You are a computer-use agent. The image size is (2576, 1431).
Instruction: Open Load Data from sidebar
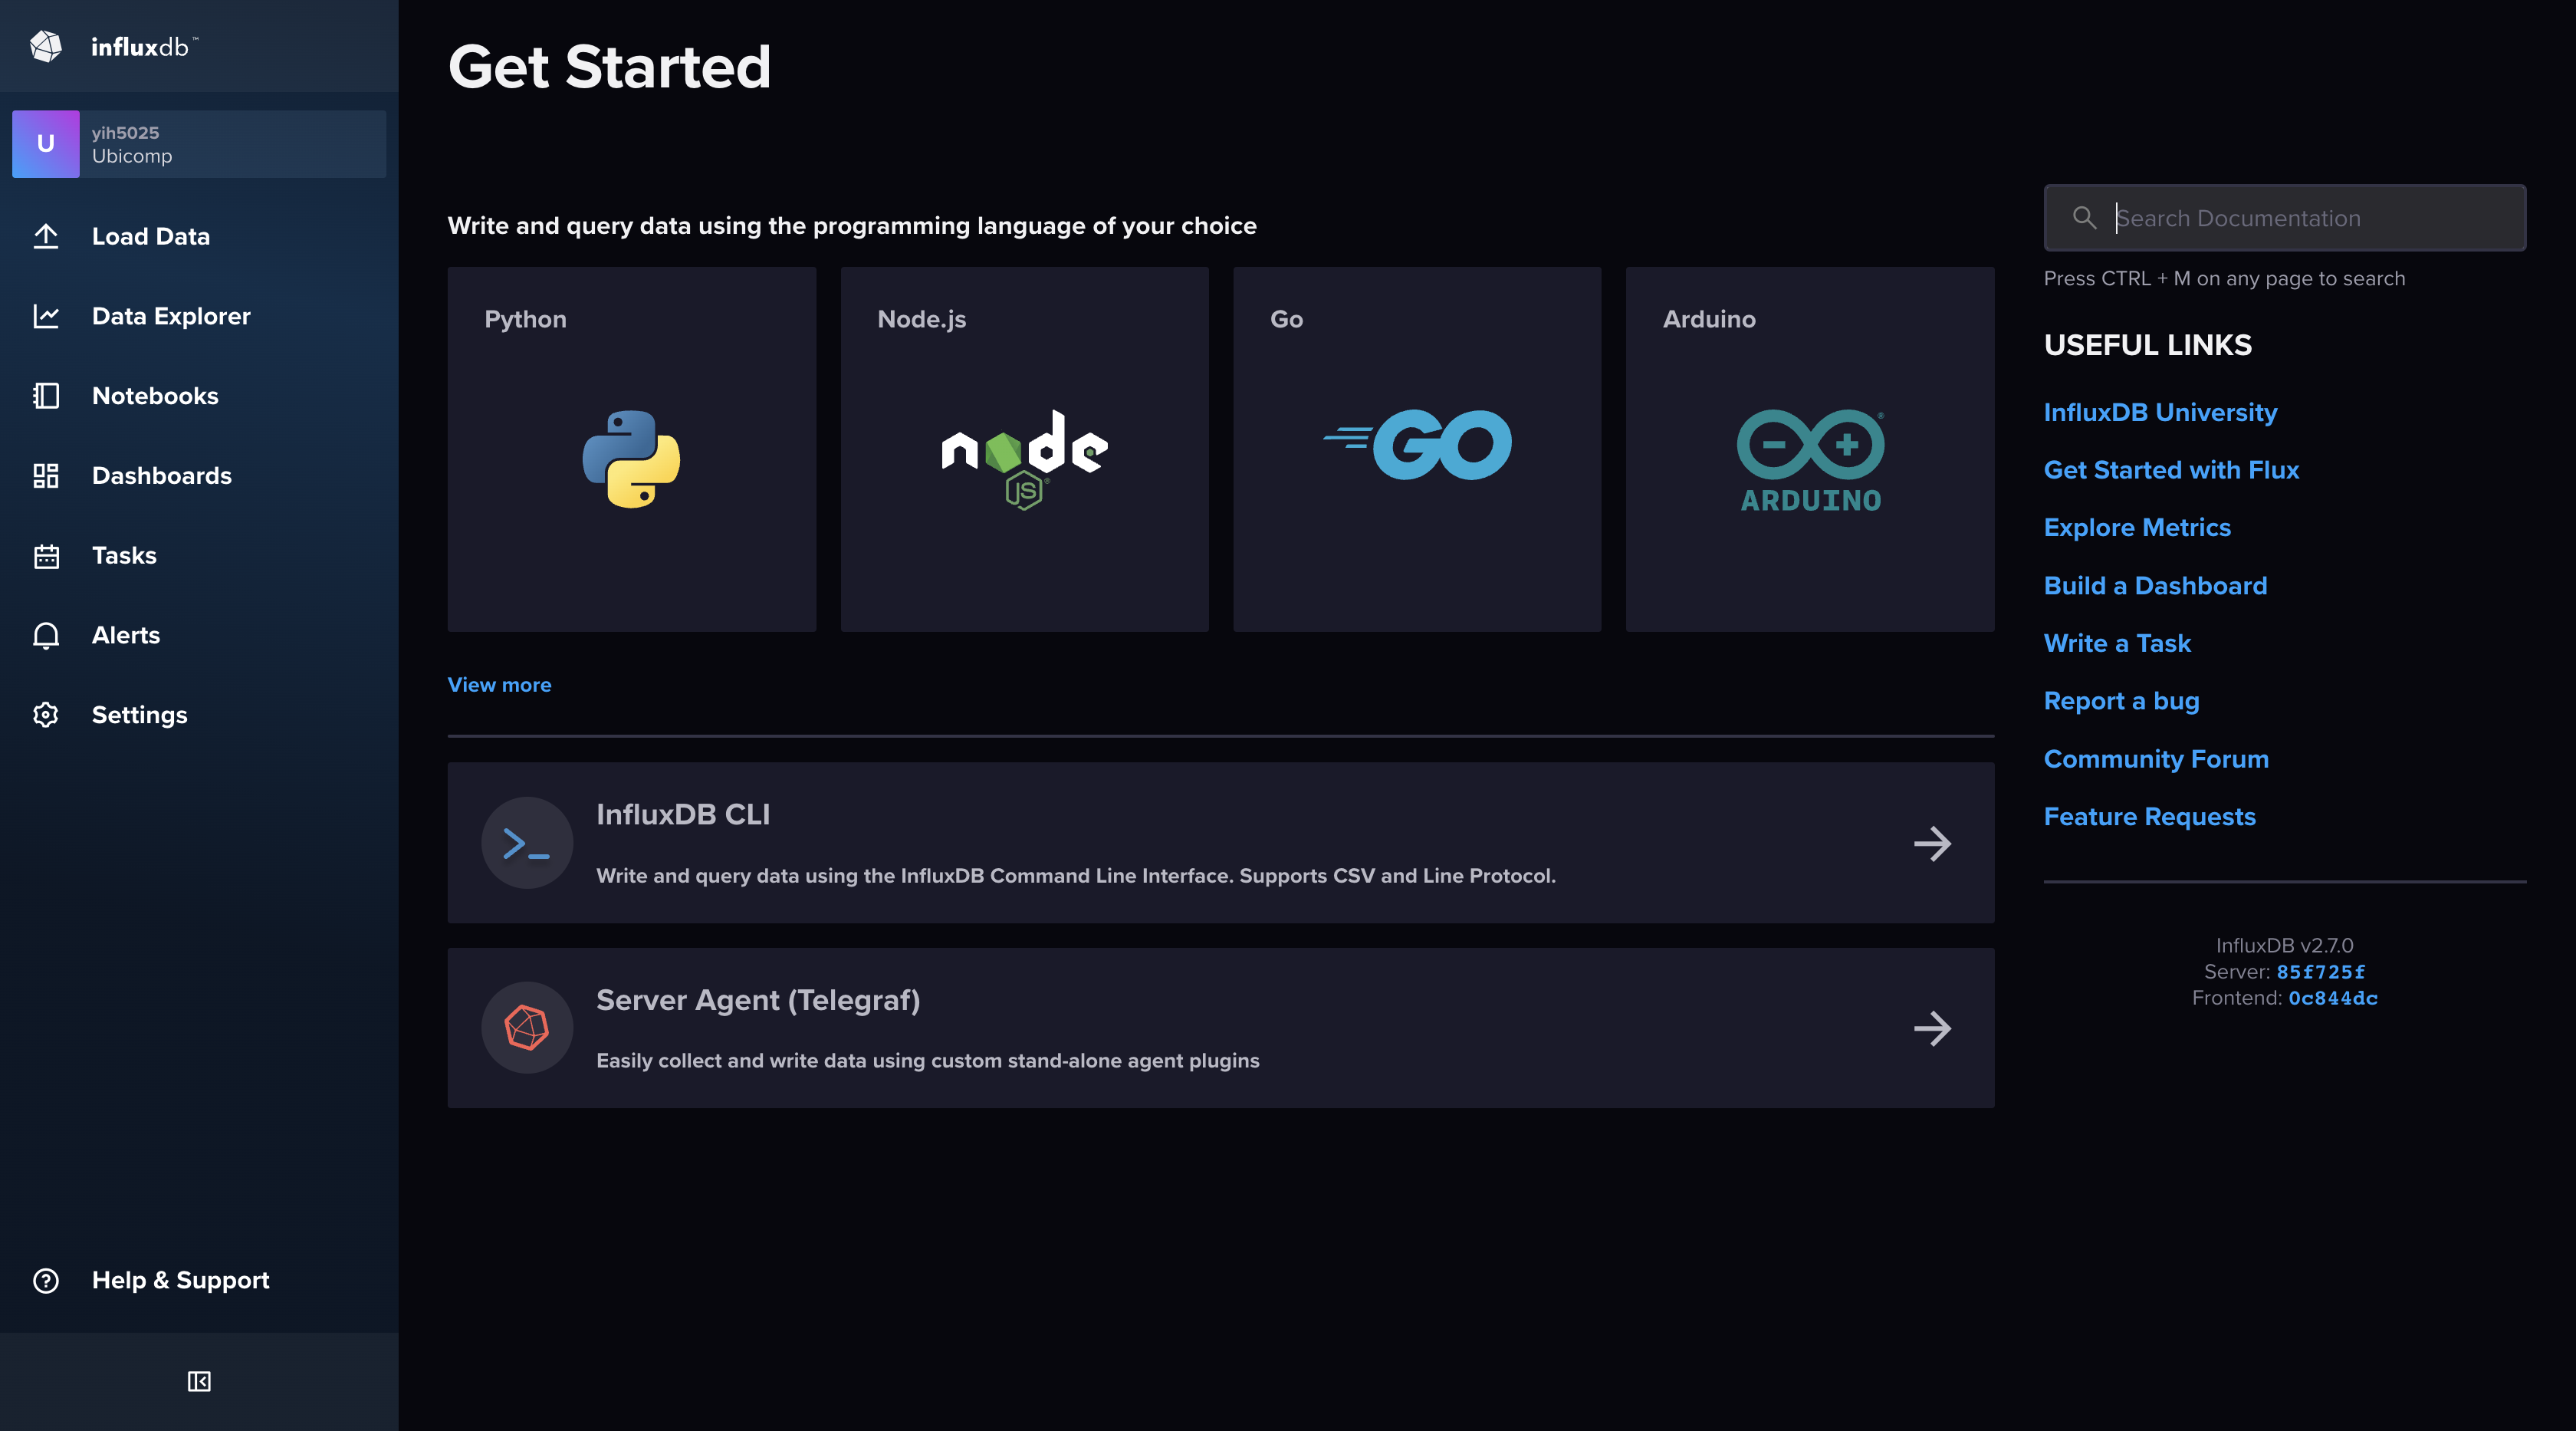(150, 236)
